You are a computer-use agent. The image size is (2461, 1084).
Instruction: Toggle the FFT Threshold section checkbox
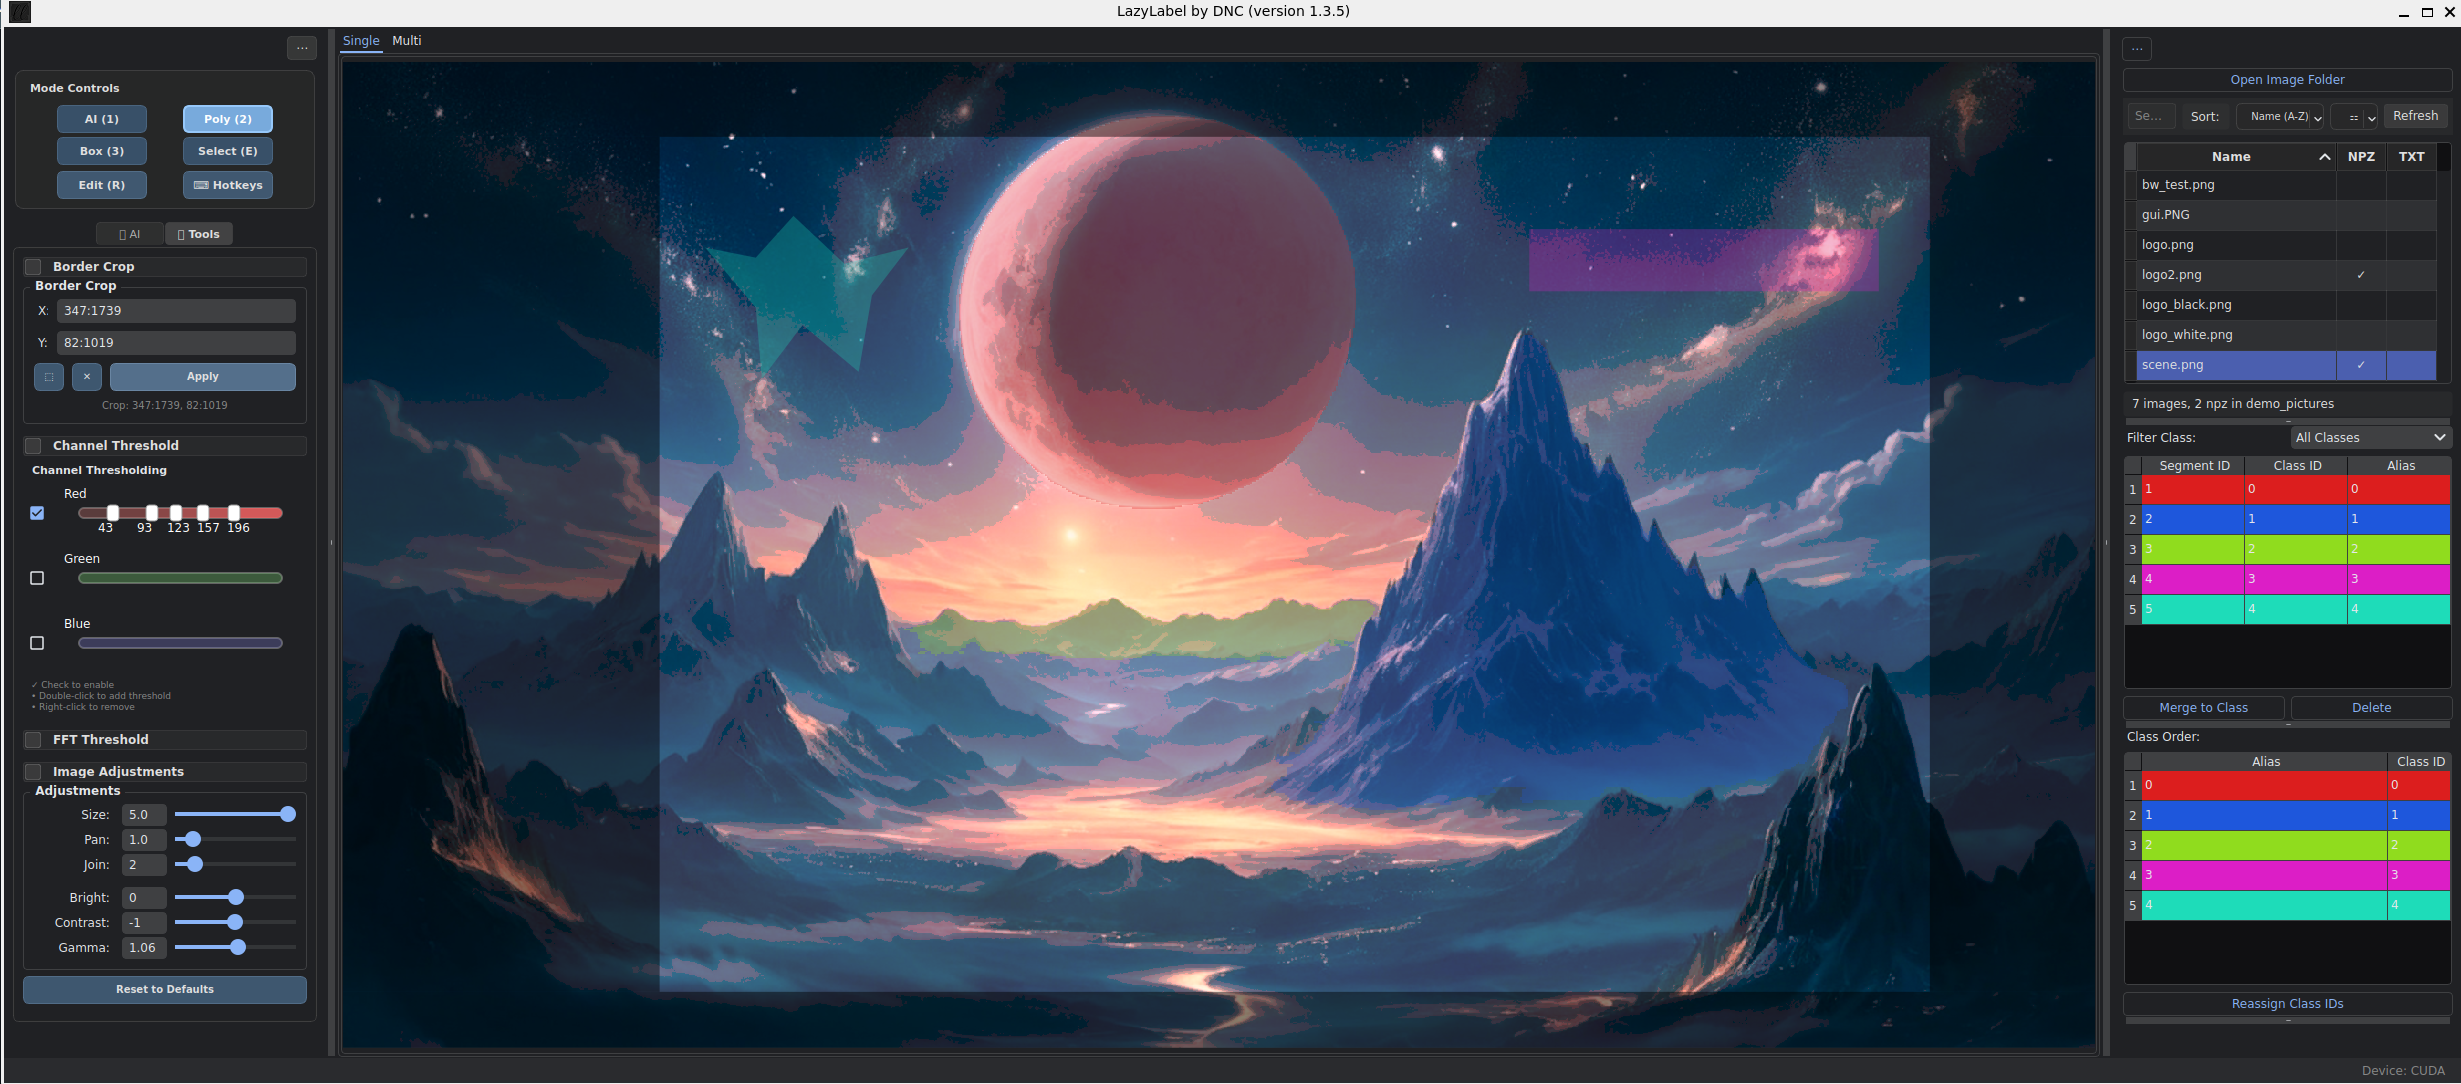34,740
